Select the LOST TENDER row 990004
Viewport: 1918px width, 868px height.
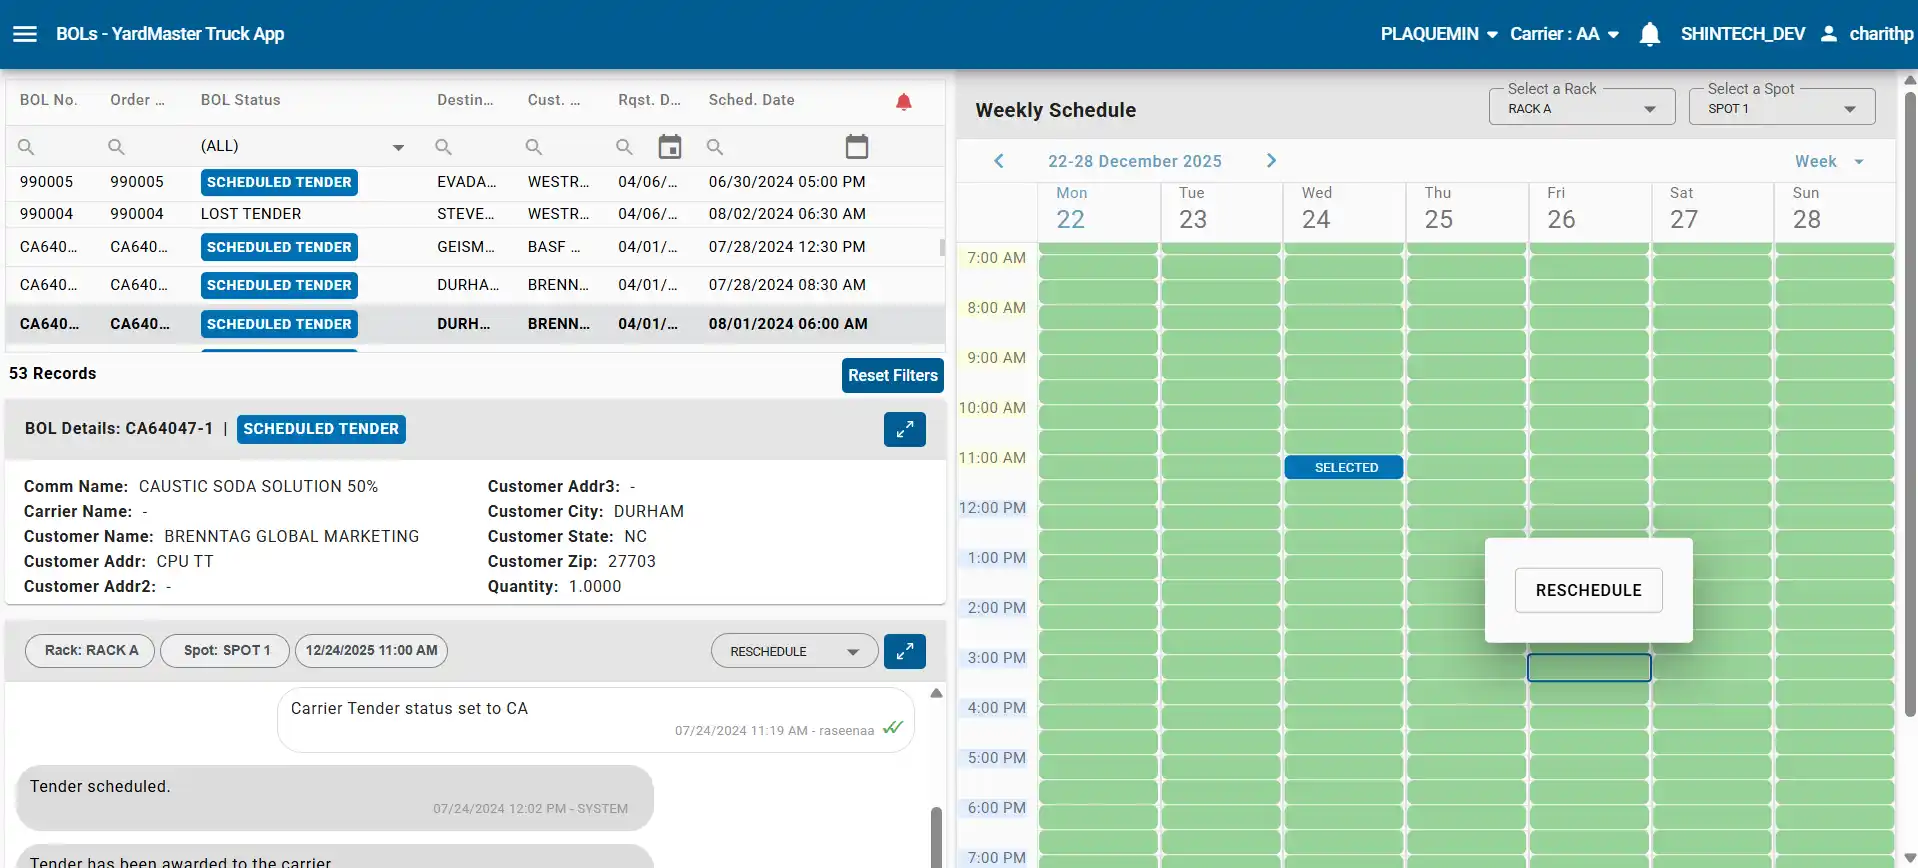point(250,214)
